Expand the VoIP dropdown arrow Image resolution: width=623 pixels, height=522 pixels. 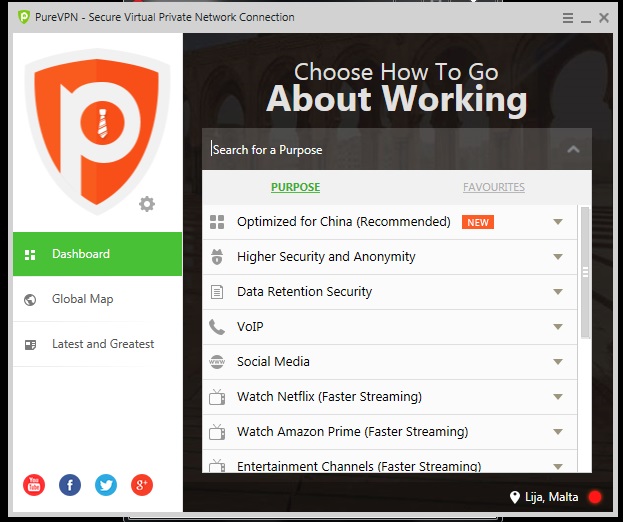point(558,327)
